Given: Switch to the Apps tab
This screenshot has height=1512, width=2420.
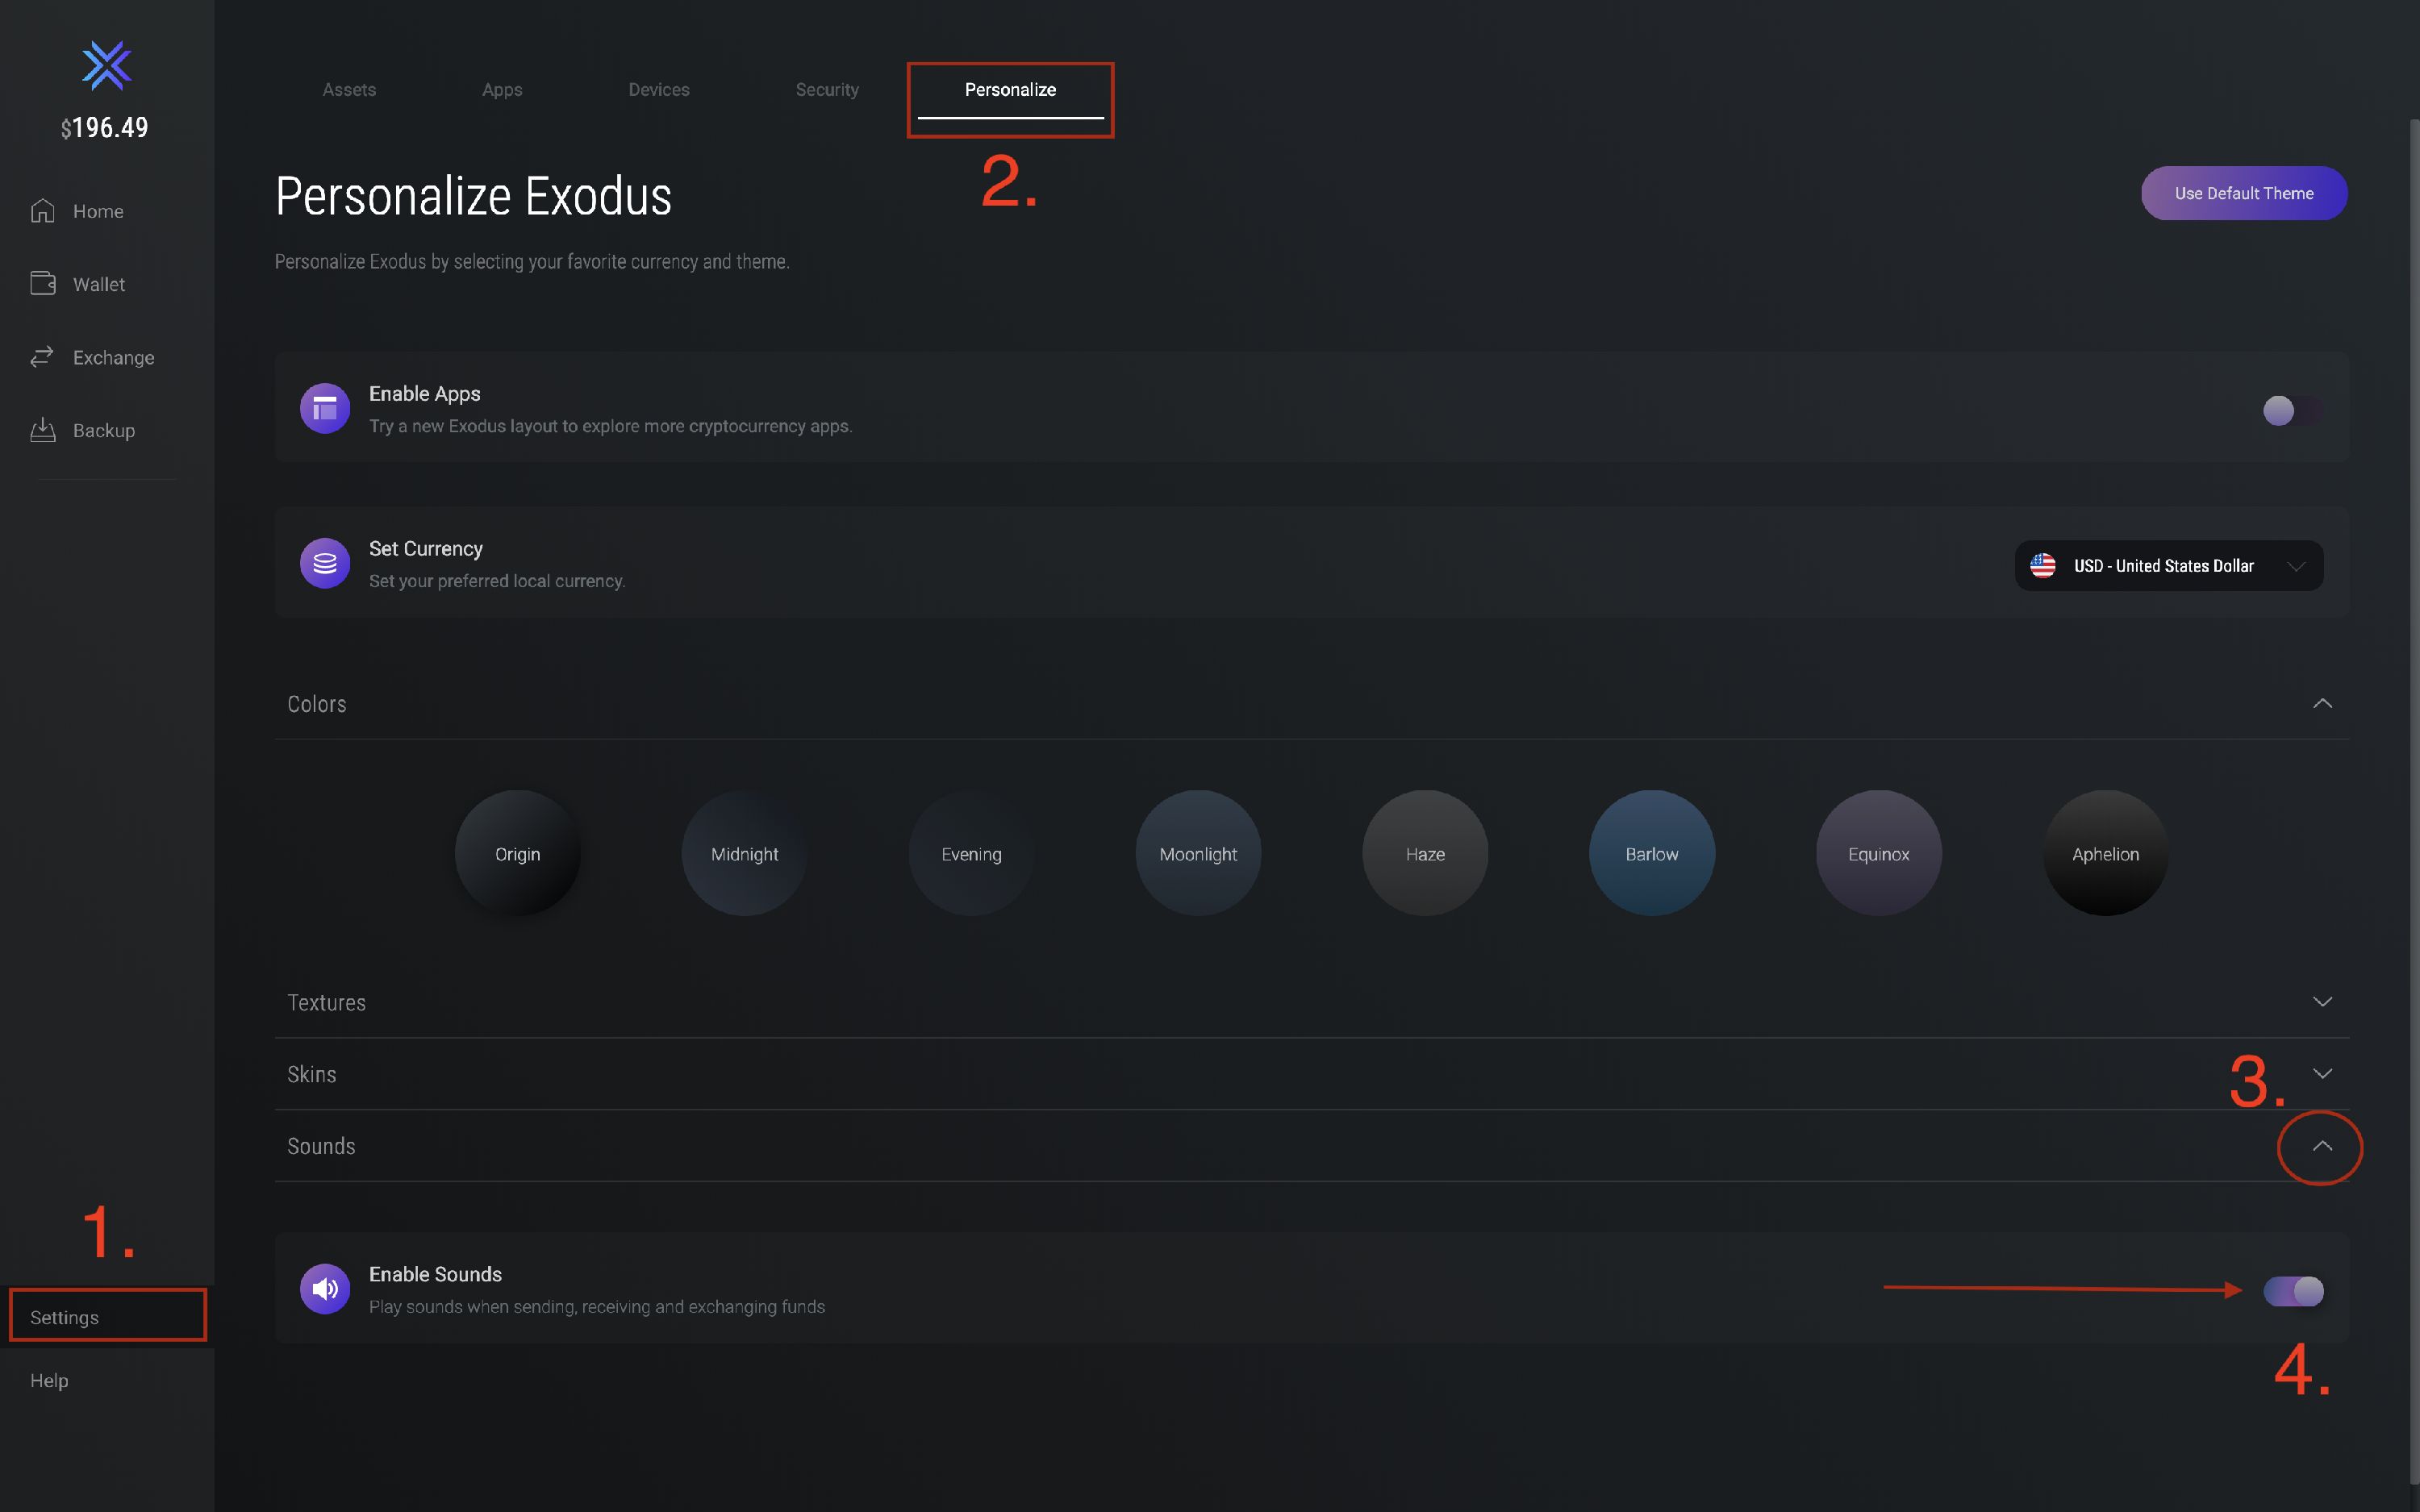Looking at the screenshot, I should 502,90.
